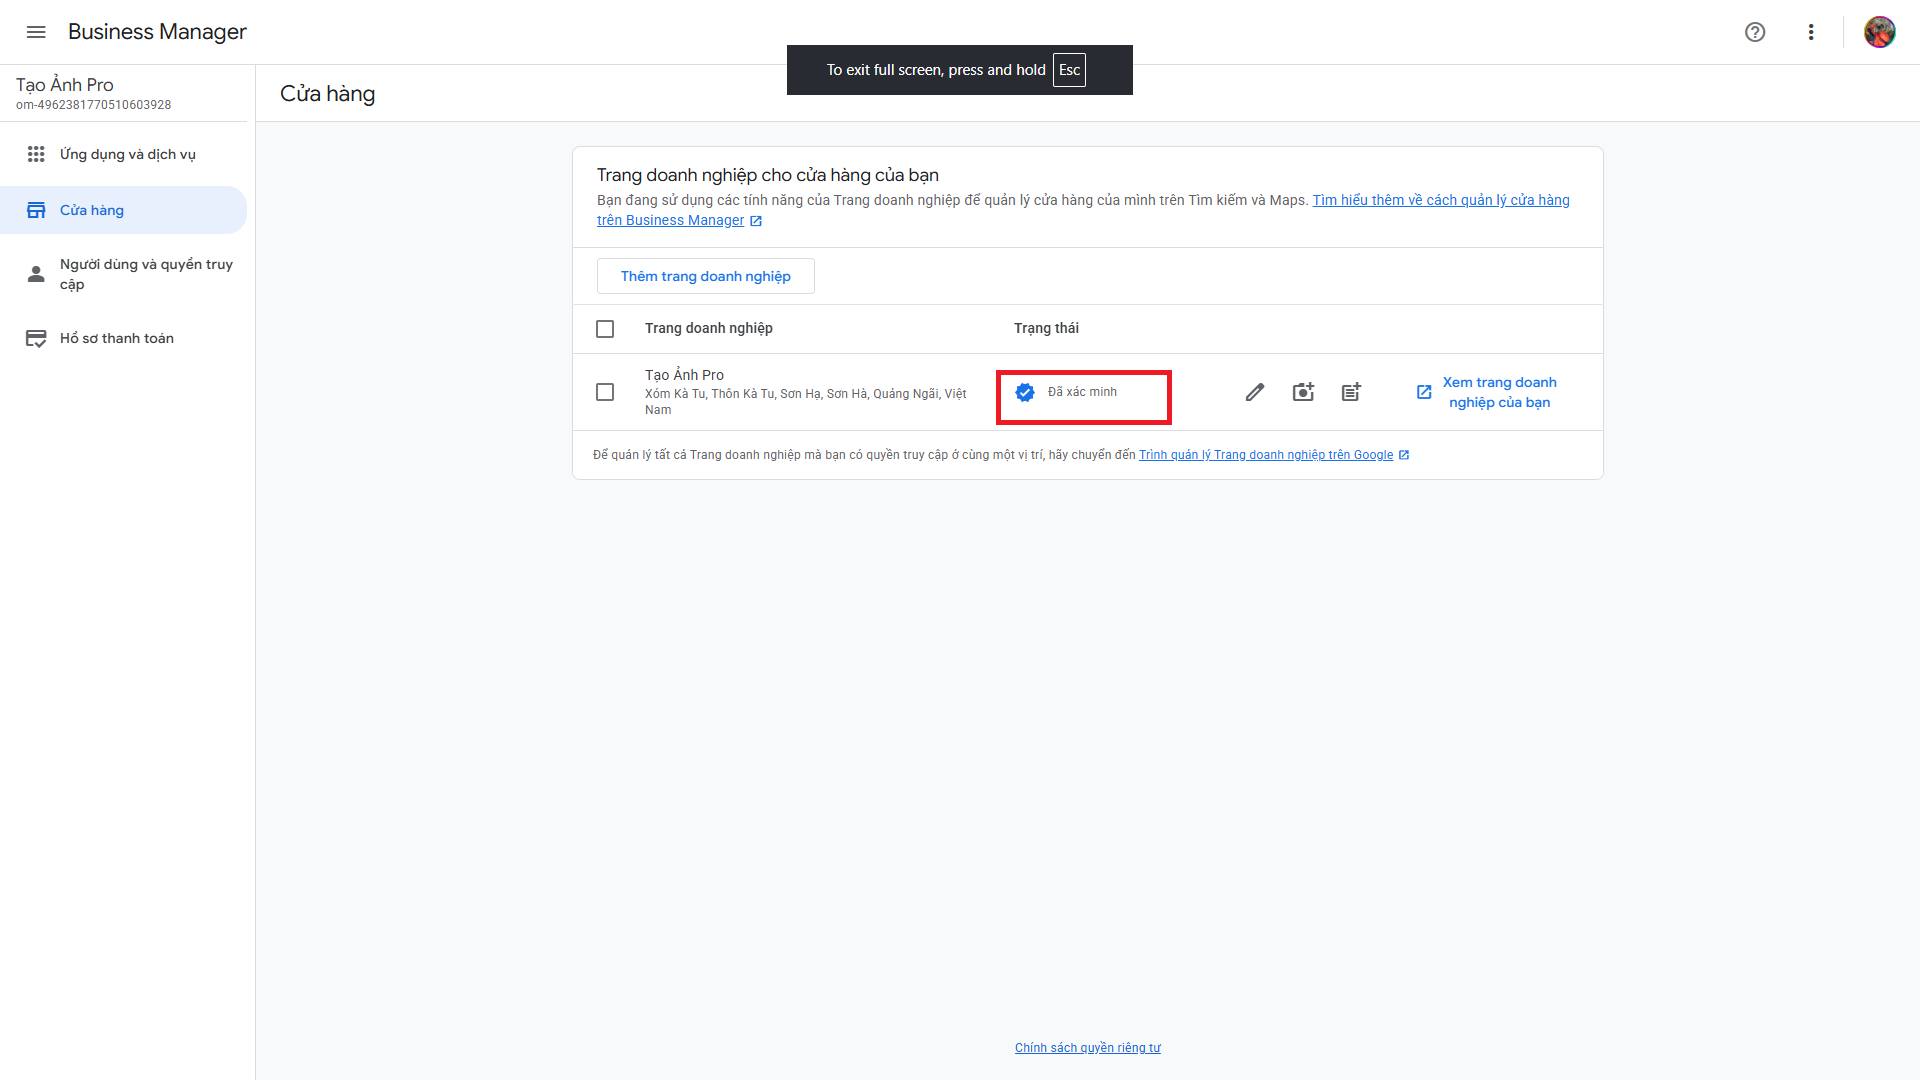Click the add photo camera icon
The image size is (1920, 1080).
pyautogui.click(x=1303, y=392)
